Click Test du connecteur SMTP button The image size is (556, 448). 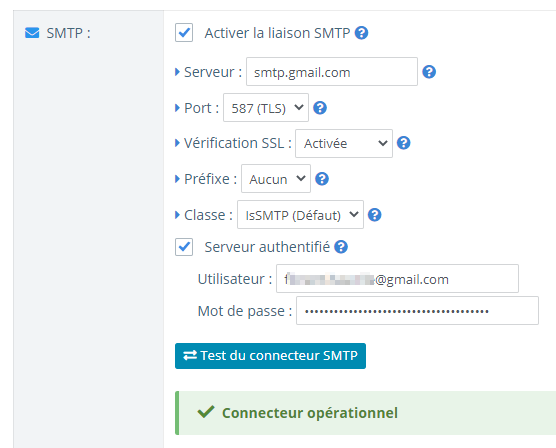click(270, 356)
